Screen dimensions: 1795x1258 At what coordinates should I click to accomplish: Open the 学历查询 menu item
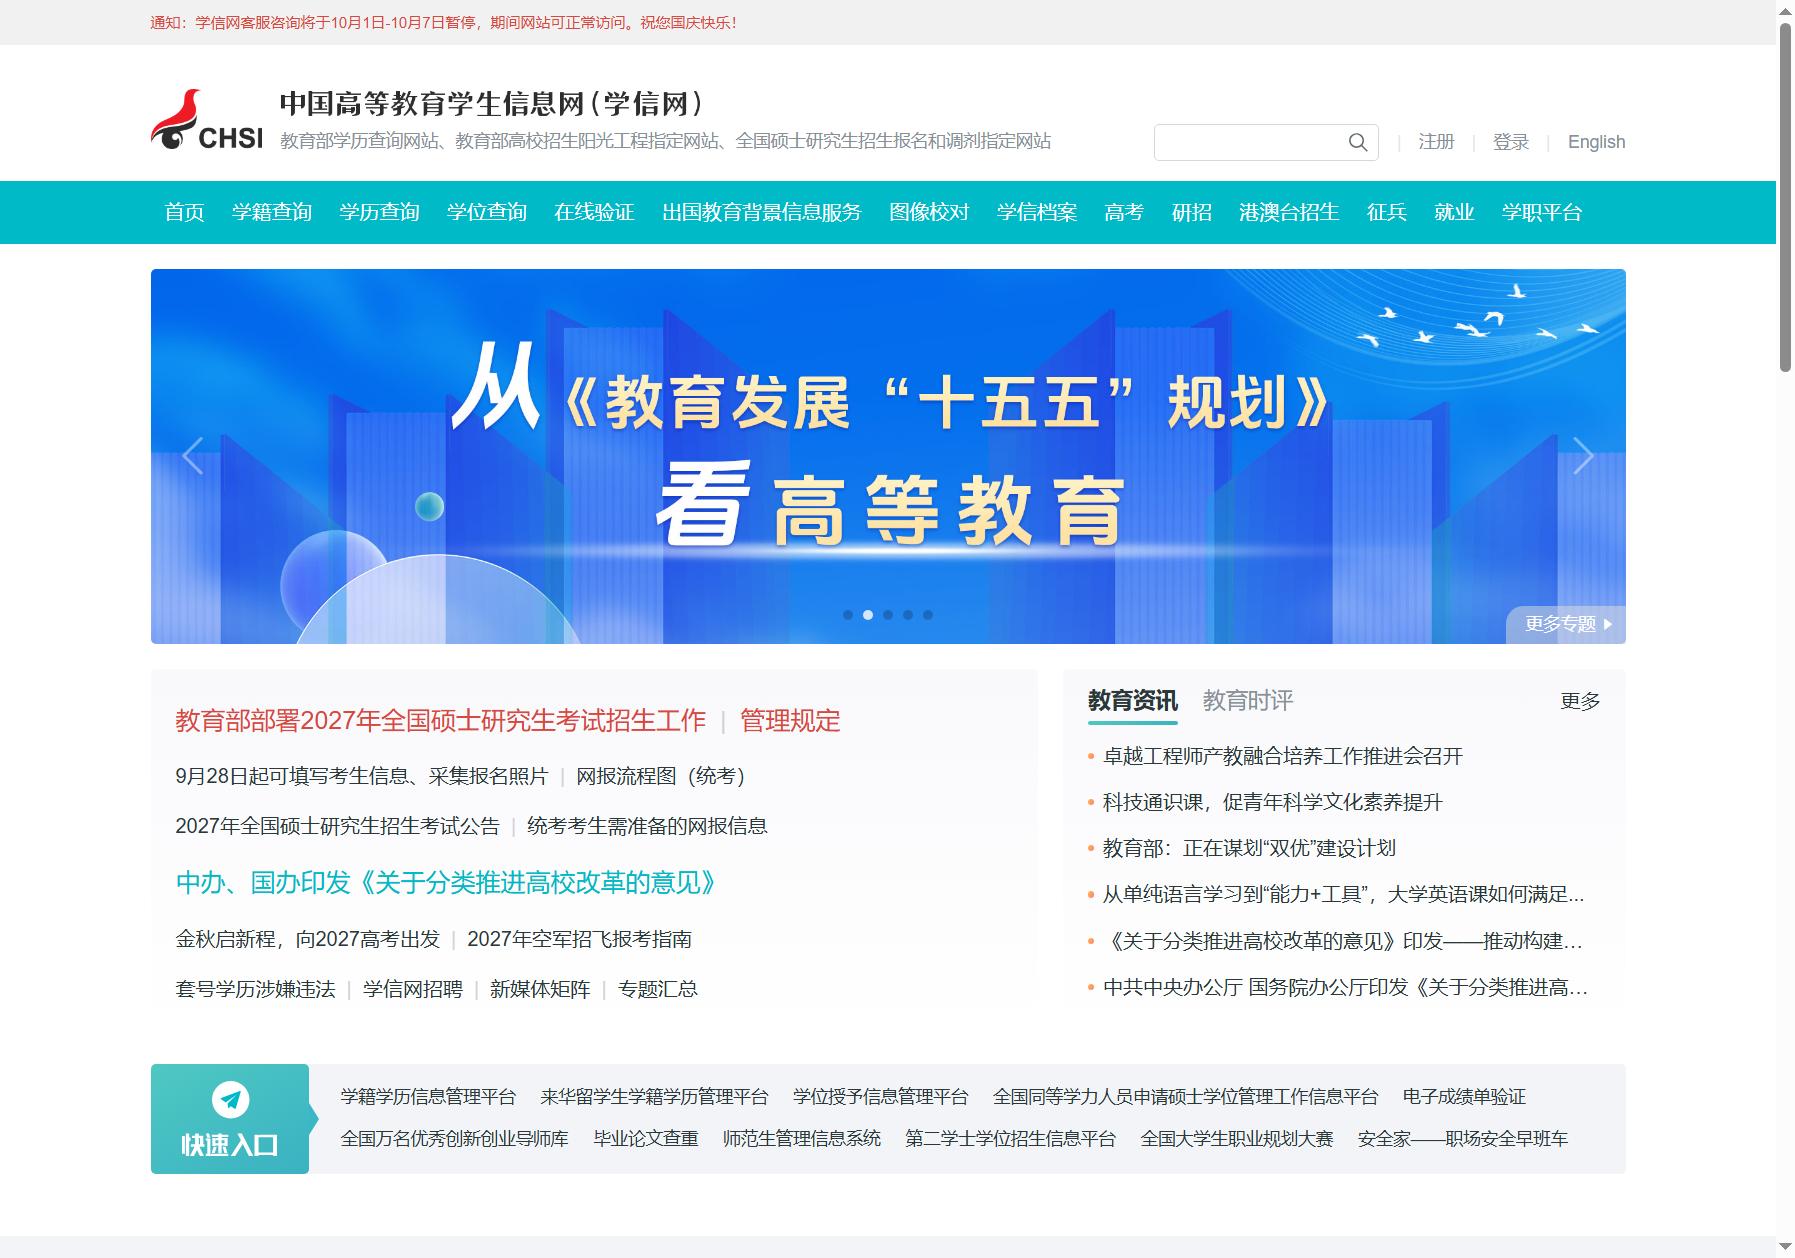[379, 212]
